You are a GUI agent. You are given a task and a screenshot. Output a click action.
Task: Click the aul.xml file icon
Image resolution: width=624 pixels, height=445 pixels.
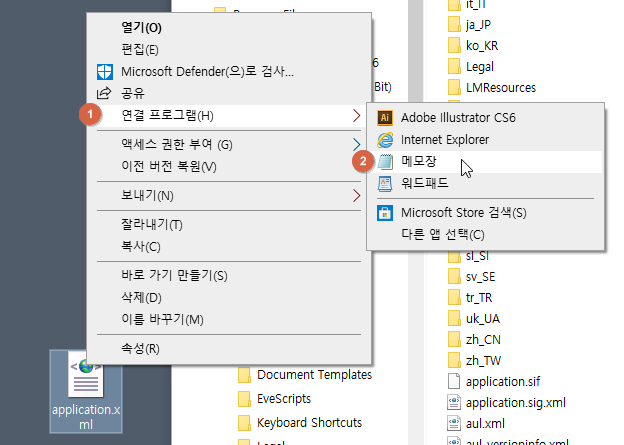[x=454, y=424]
